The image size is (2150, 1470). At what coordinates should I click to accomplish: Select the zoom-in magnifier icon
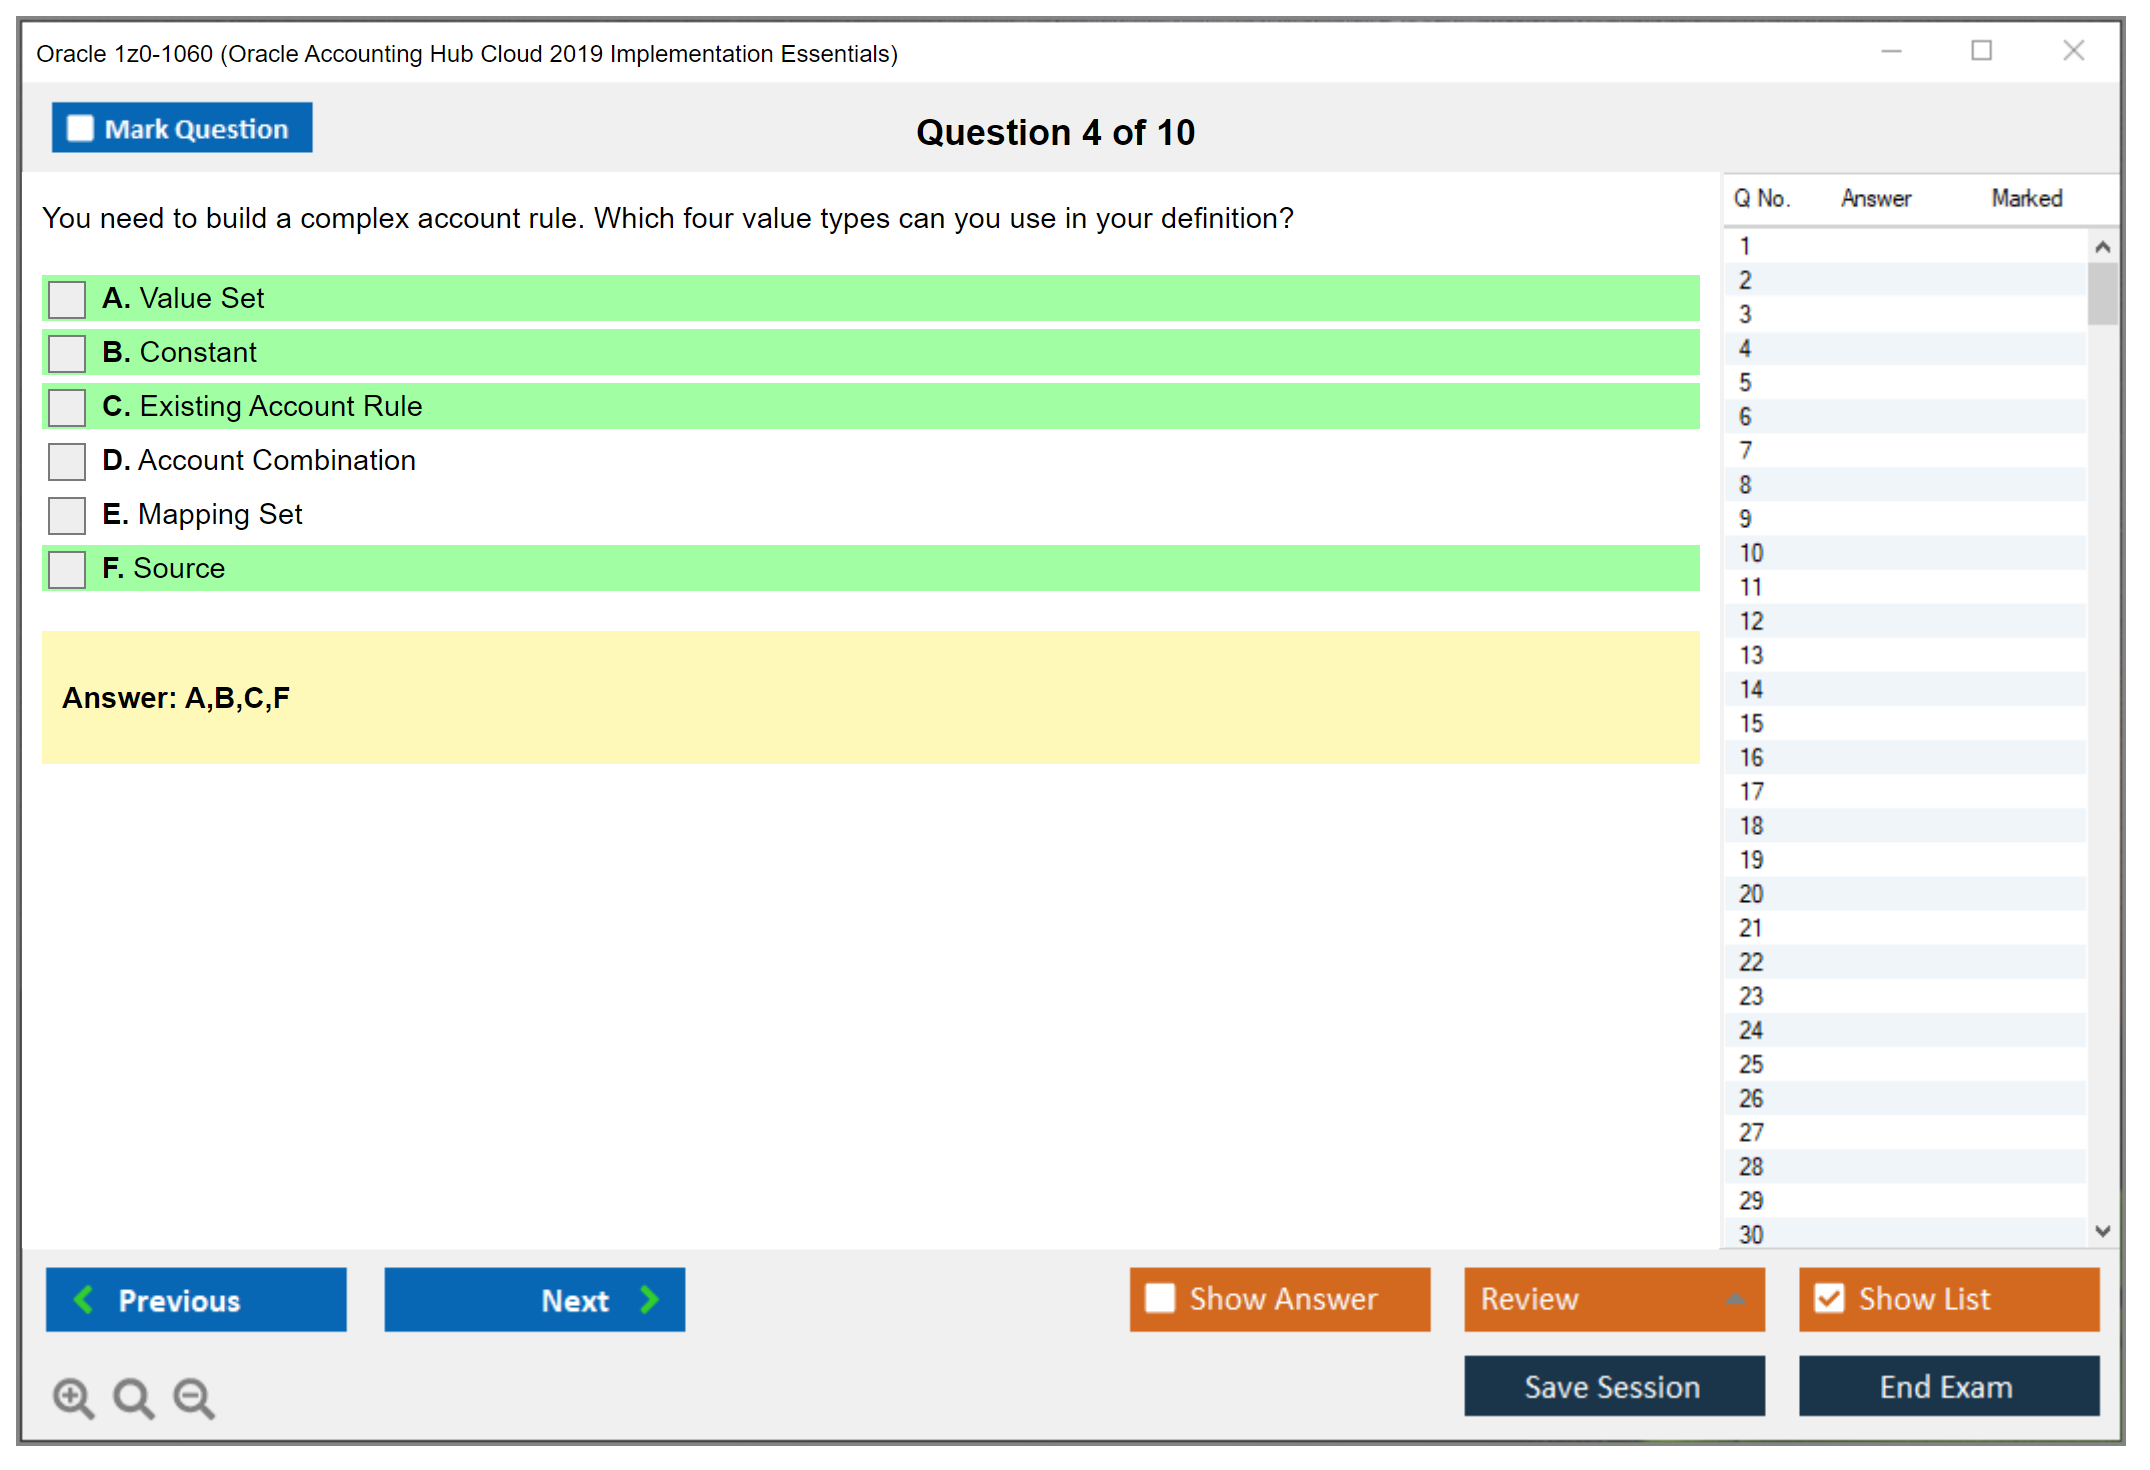[x=73, y=1398]
